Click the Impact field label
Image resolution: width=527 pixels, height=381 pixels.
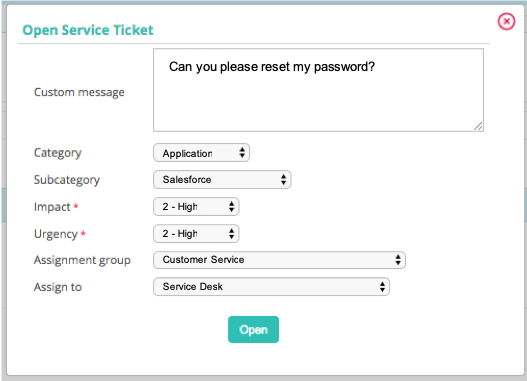click(x=52, y=207)
